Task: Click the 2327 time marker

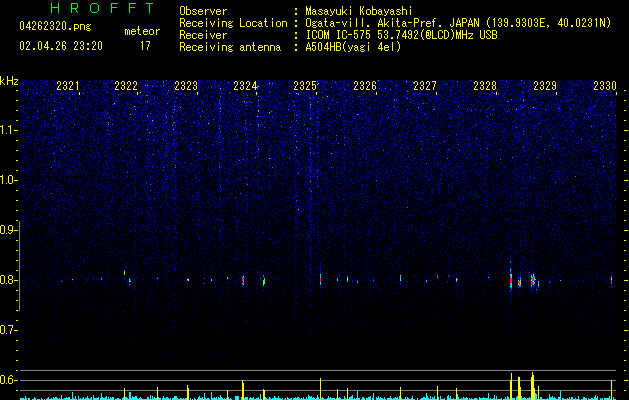Action: [x=425, y=86]
